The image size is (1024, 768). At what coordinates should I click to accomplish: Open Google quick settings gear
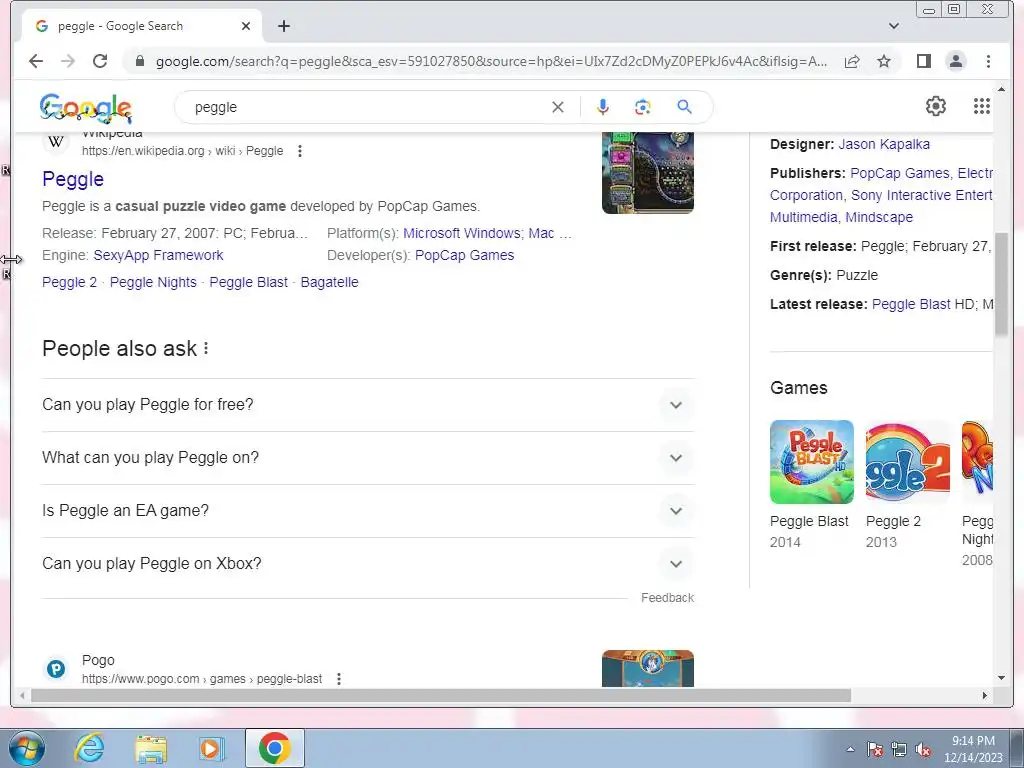coord(936,106)
